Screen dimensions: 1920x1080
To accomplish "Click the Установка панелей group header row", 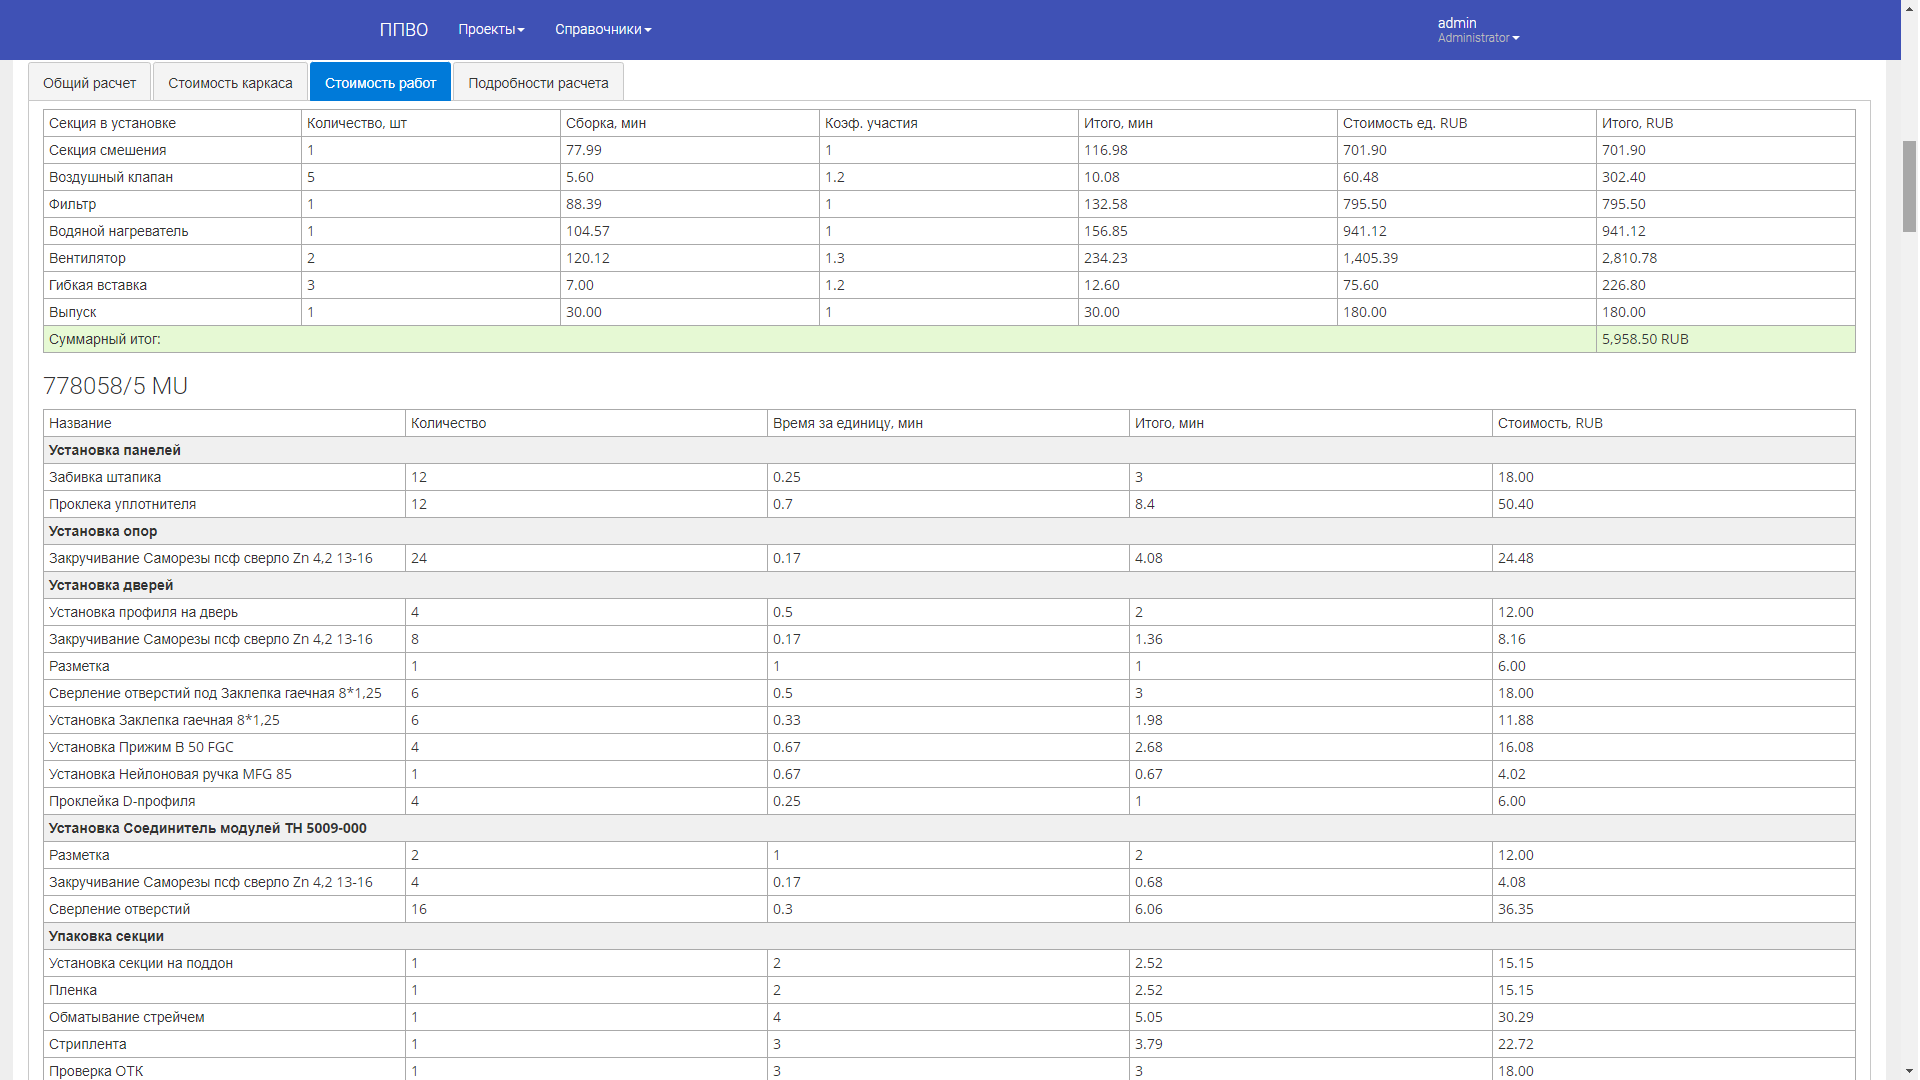I will point(115,450).
